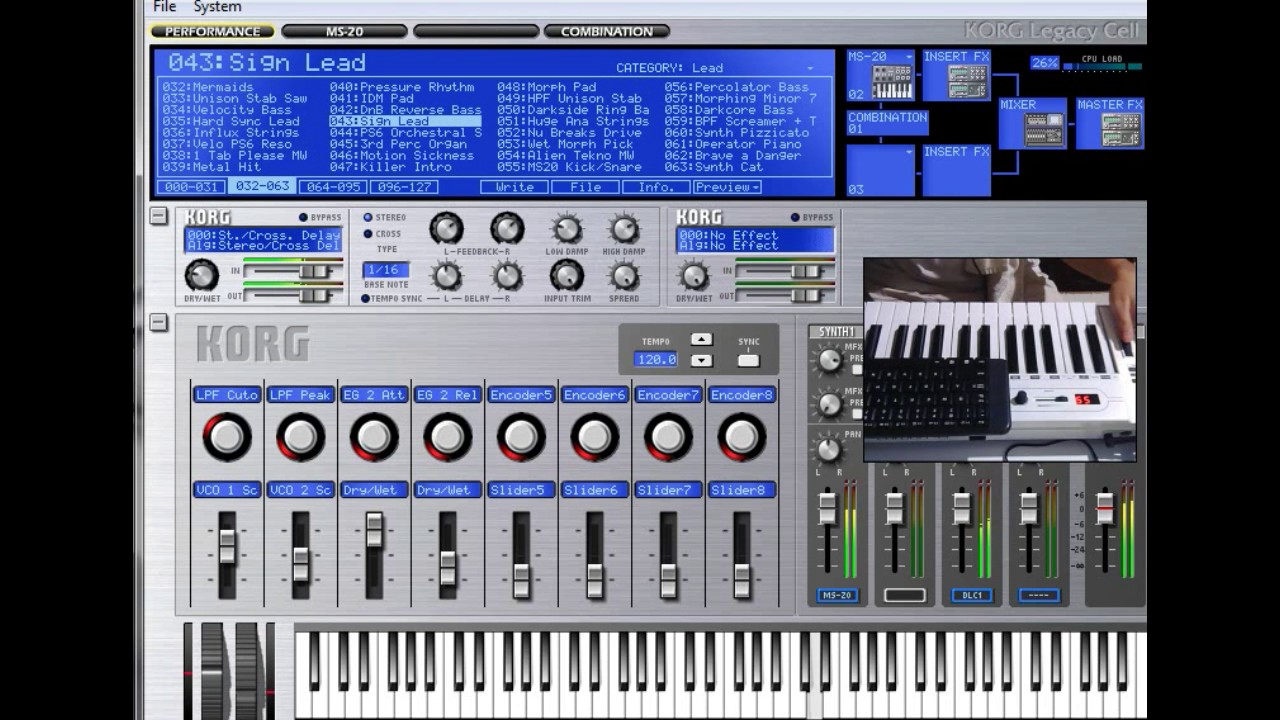Click the L Delay knob
Image resolution: width=1280 pixels, height=720 pixels.
pos(447,276)
